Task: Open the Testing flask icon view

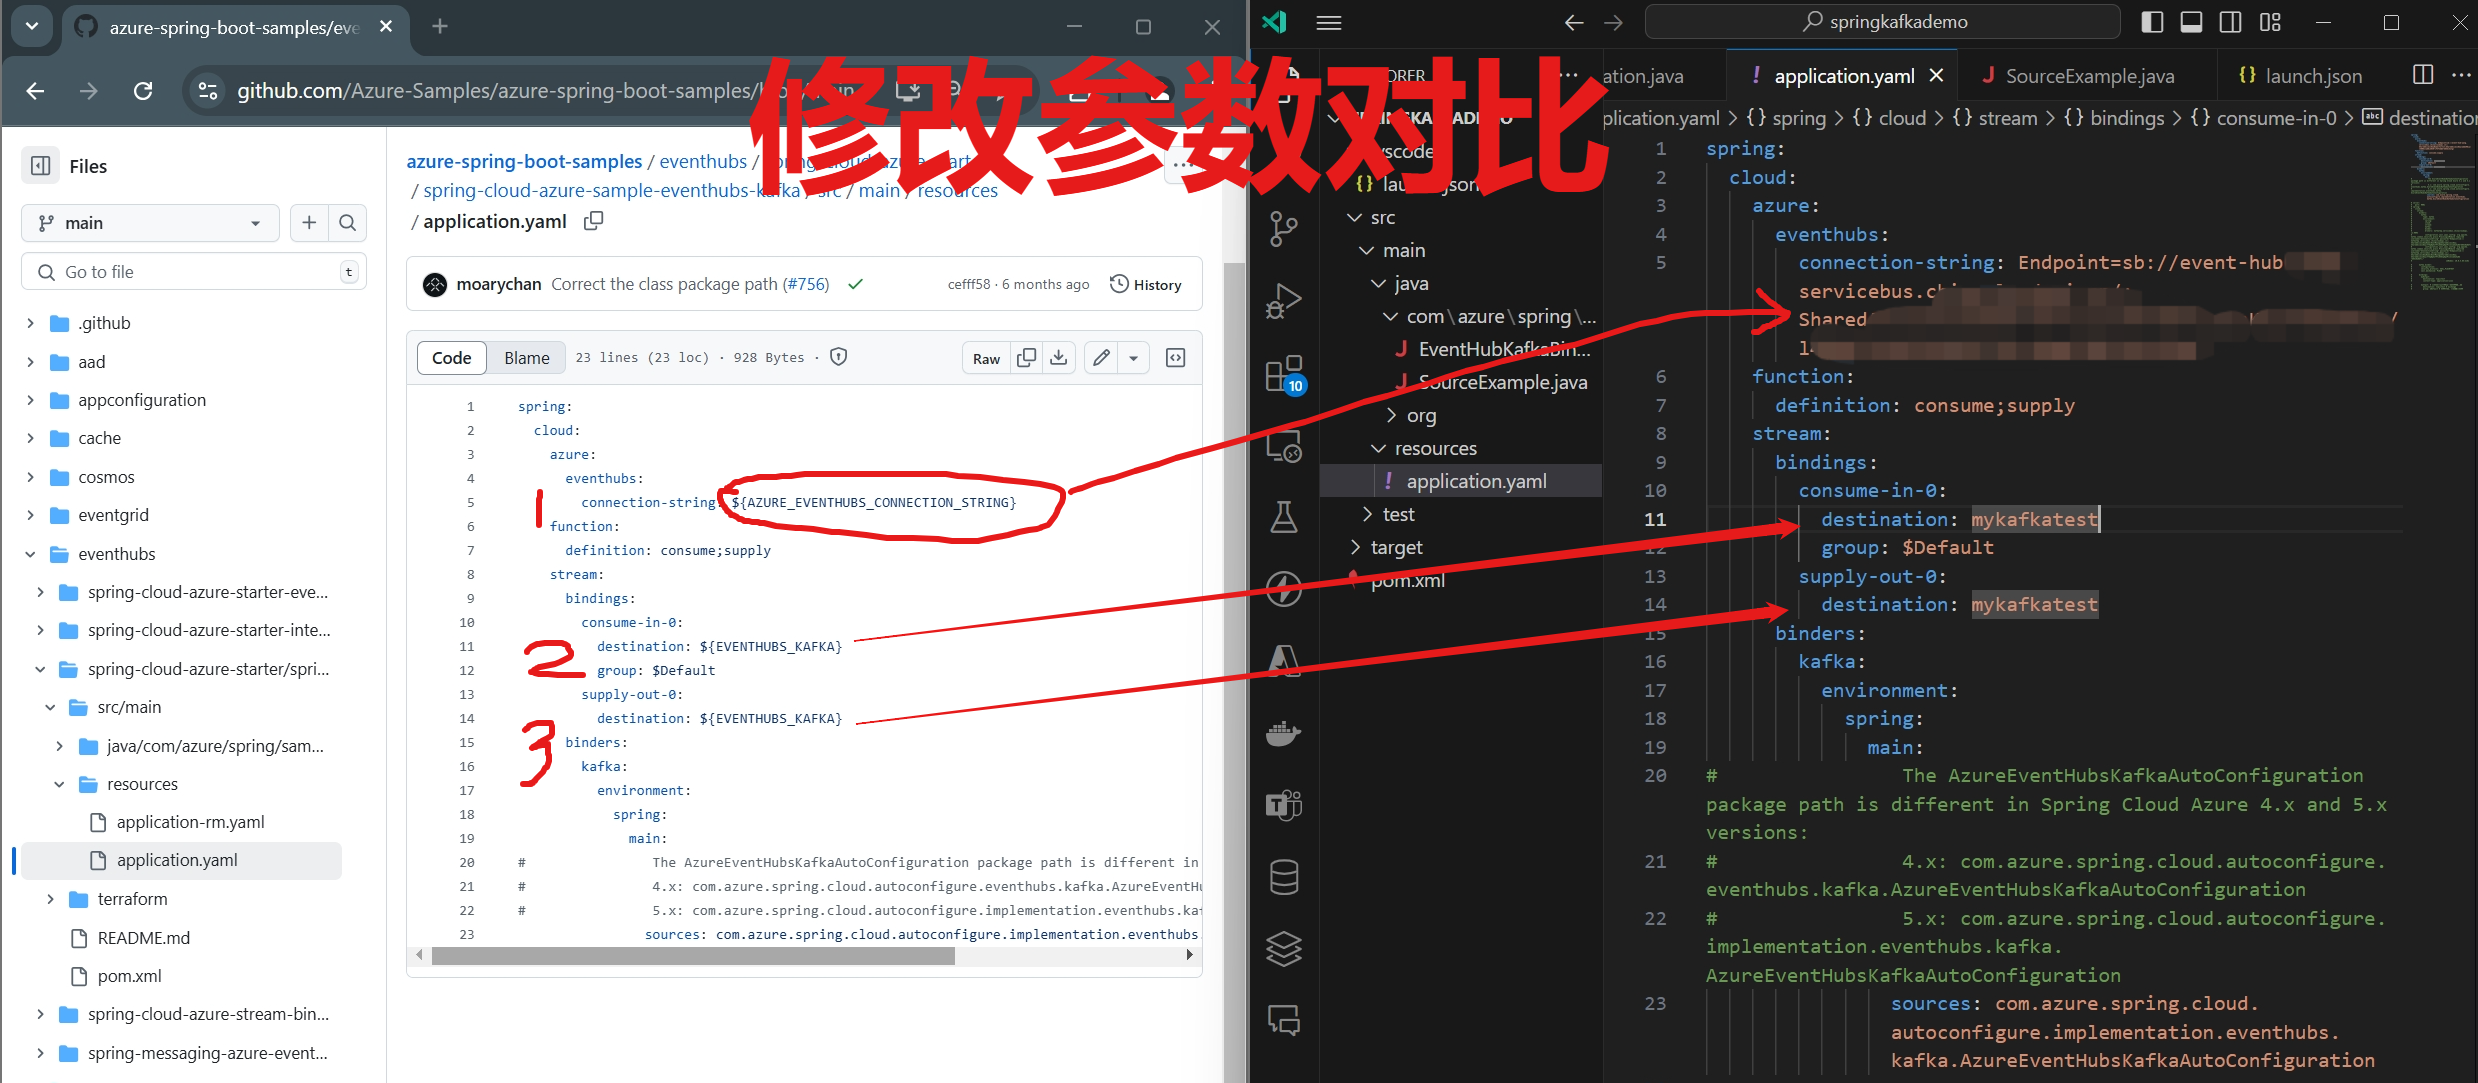Action: 1283,517
